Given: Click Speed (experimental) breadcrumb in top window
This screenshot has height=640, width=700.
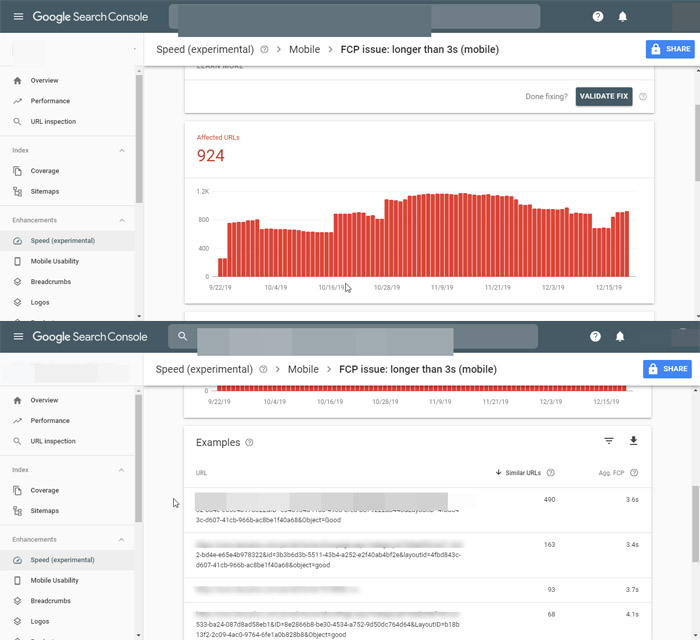Looking at the screenshot, I should click(x=205, y=50).
